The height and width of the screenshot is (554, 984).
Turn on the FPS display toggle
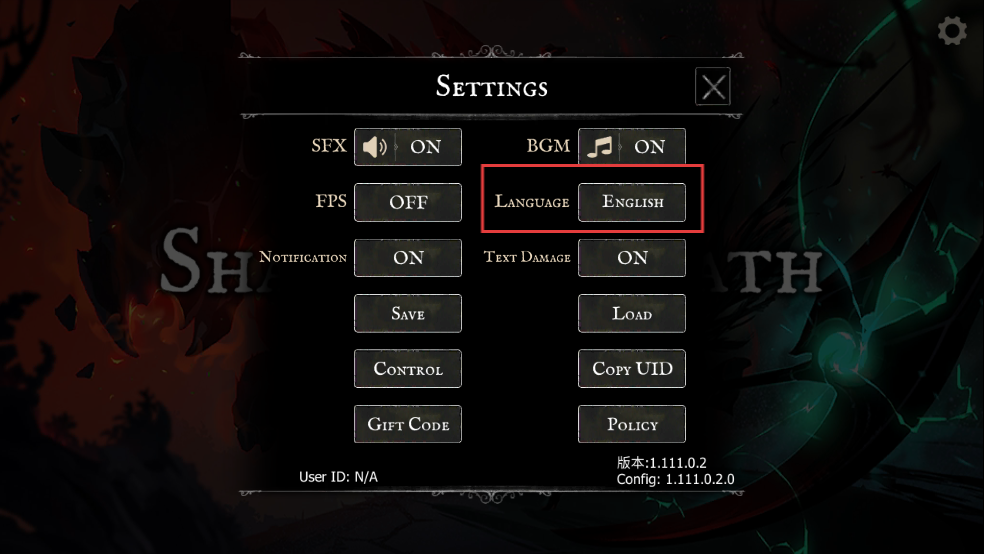click(408, 202)
